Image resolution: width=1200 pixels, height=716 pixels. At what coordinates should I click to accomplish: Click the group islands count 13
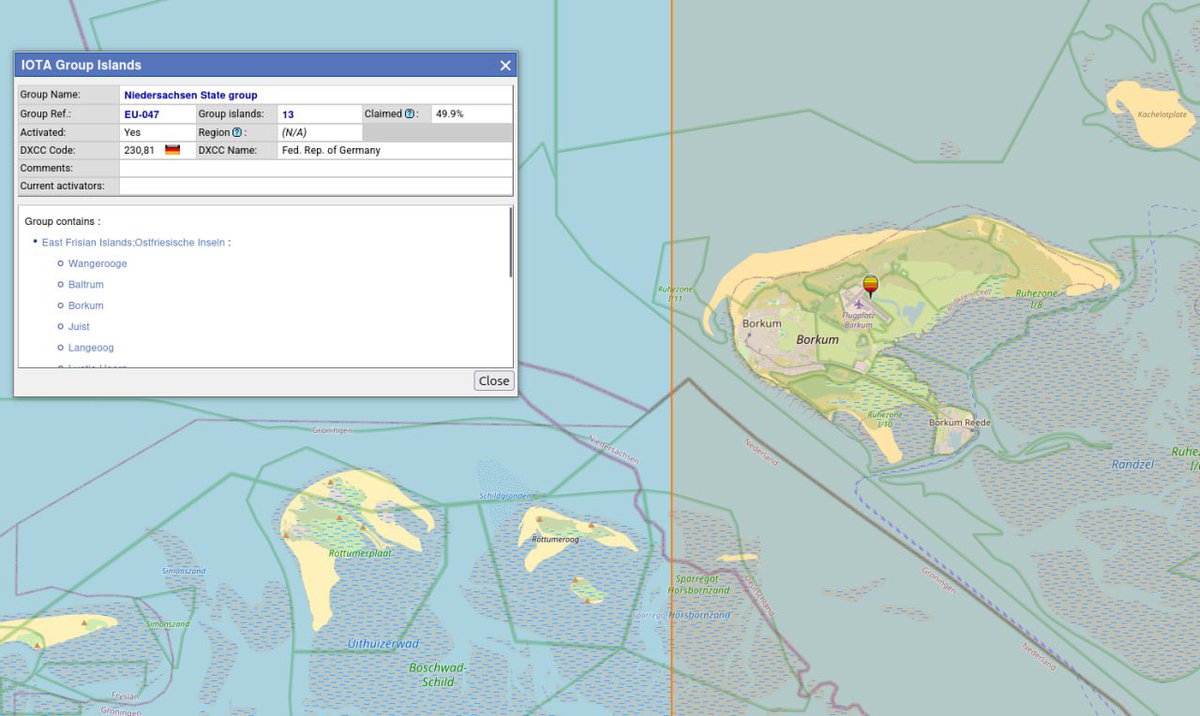click(x=288, y=114)
